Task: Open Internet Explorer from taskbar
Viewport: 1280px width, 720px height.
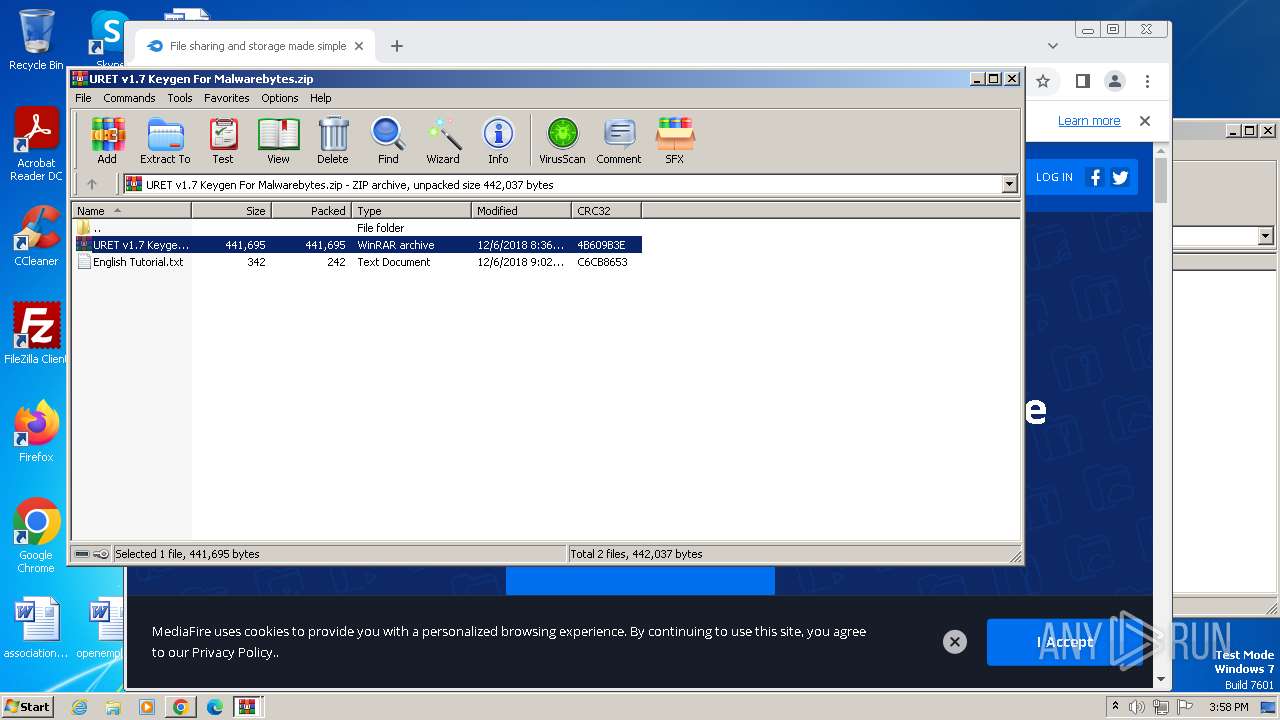Action: tap(79, 707)
